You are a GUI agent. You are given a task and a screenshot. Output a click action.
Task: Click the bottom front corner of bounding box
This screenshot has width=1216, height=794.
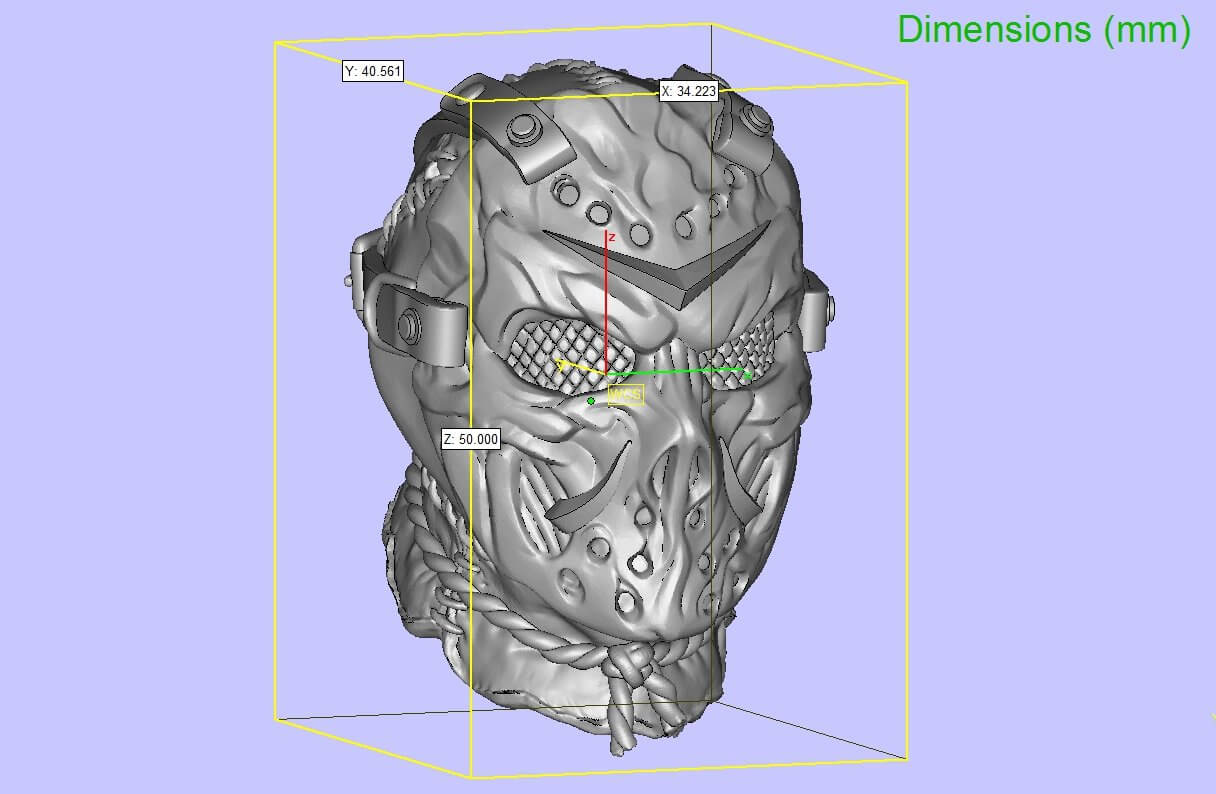pos(471,777)
